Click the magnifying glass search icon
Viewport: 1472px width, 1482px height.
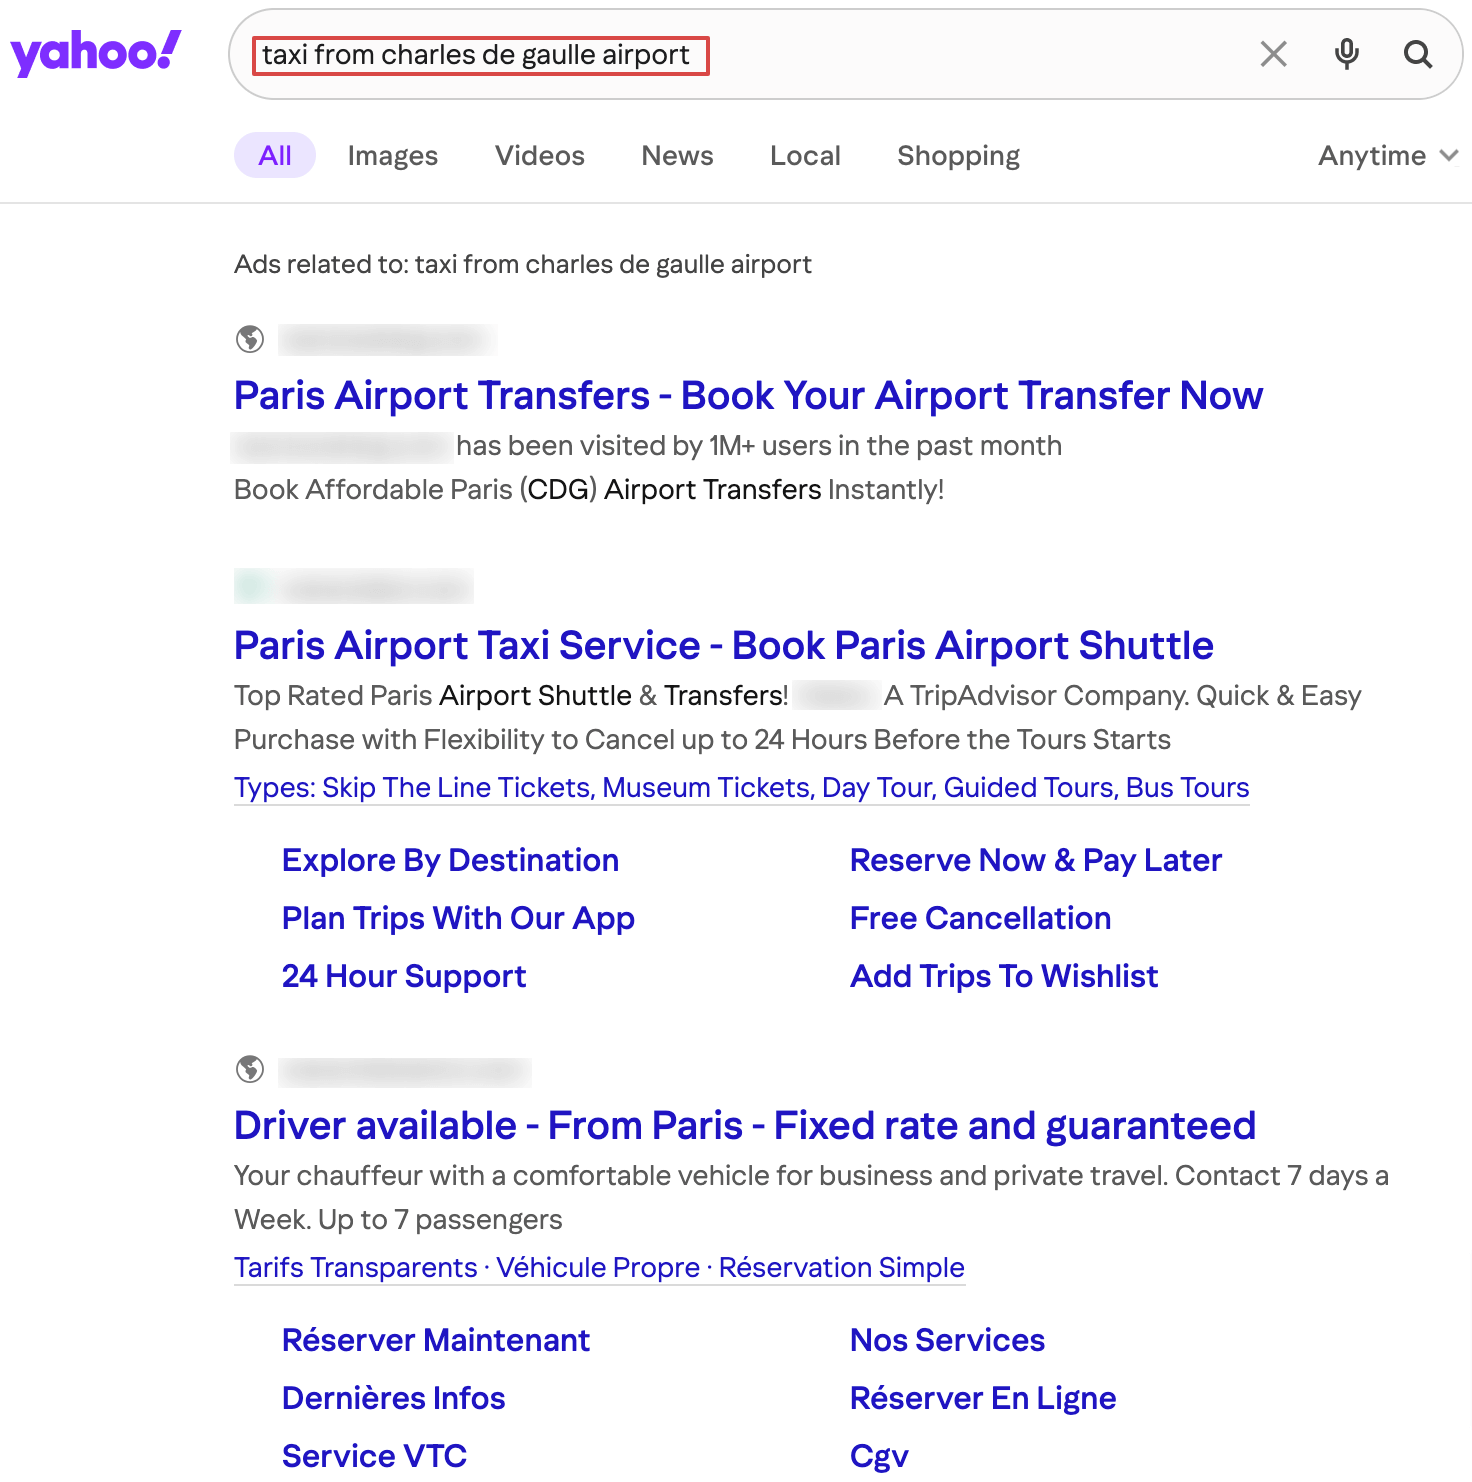pyautogui.click(x=1418, y=54)
